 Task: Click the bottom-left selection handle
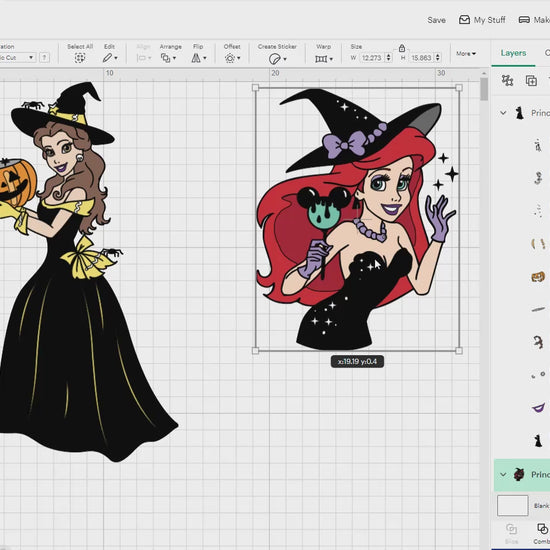(x=255, y=350)
